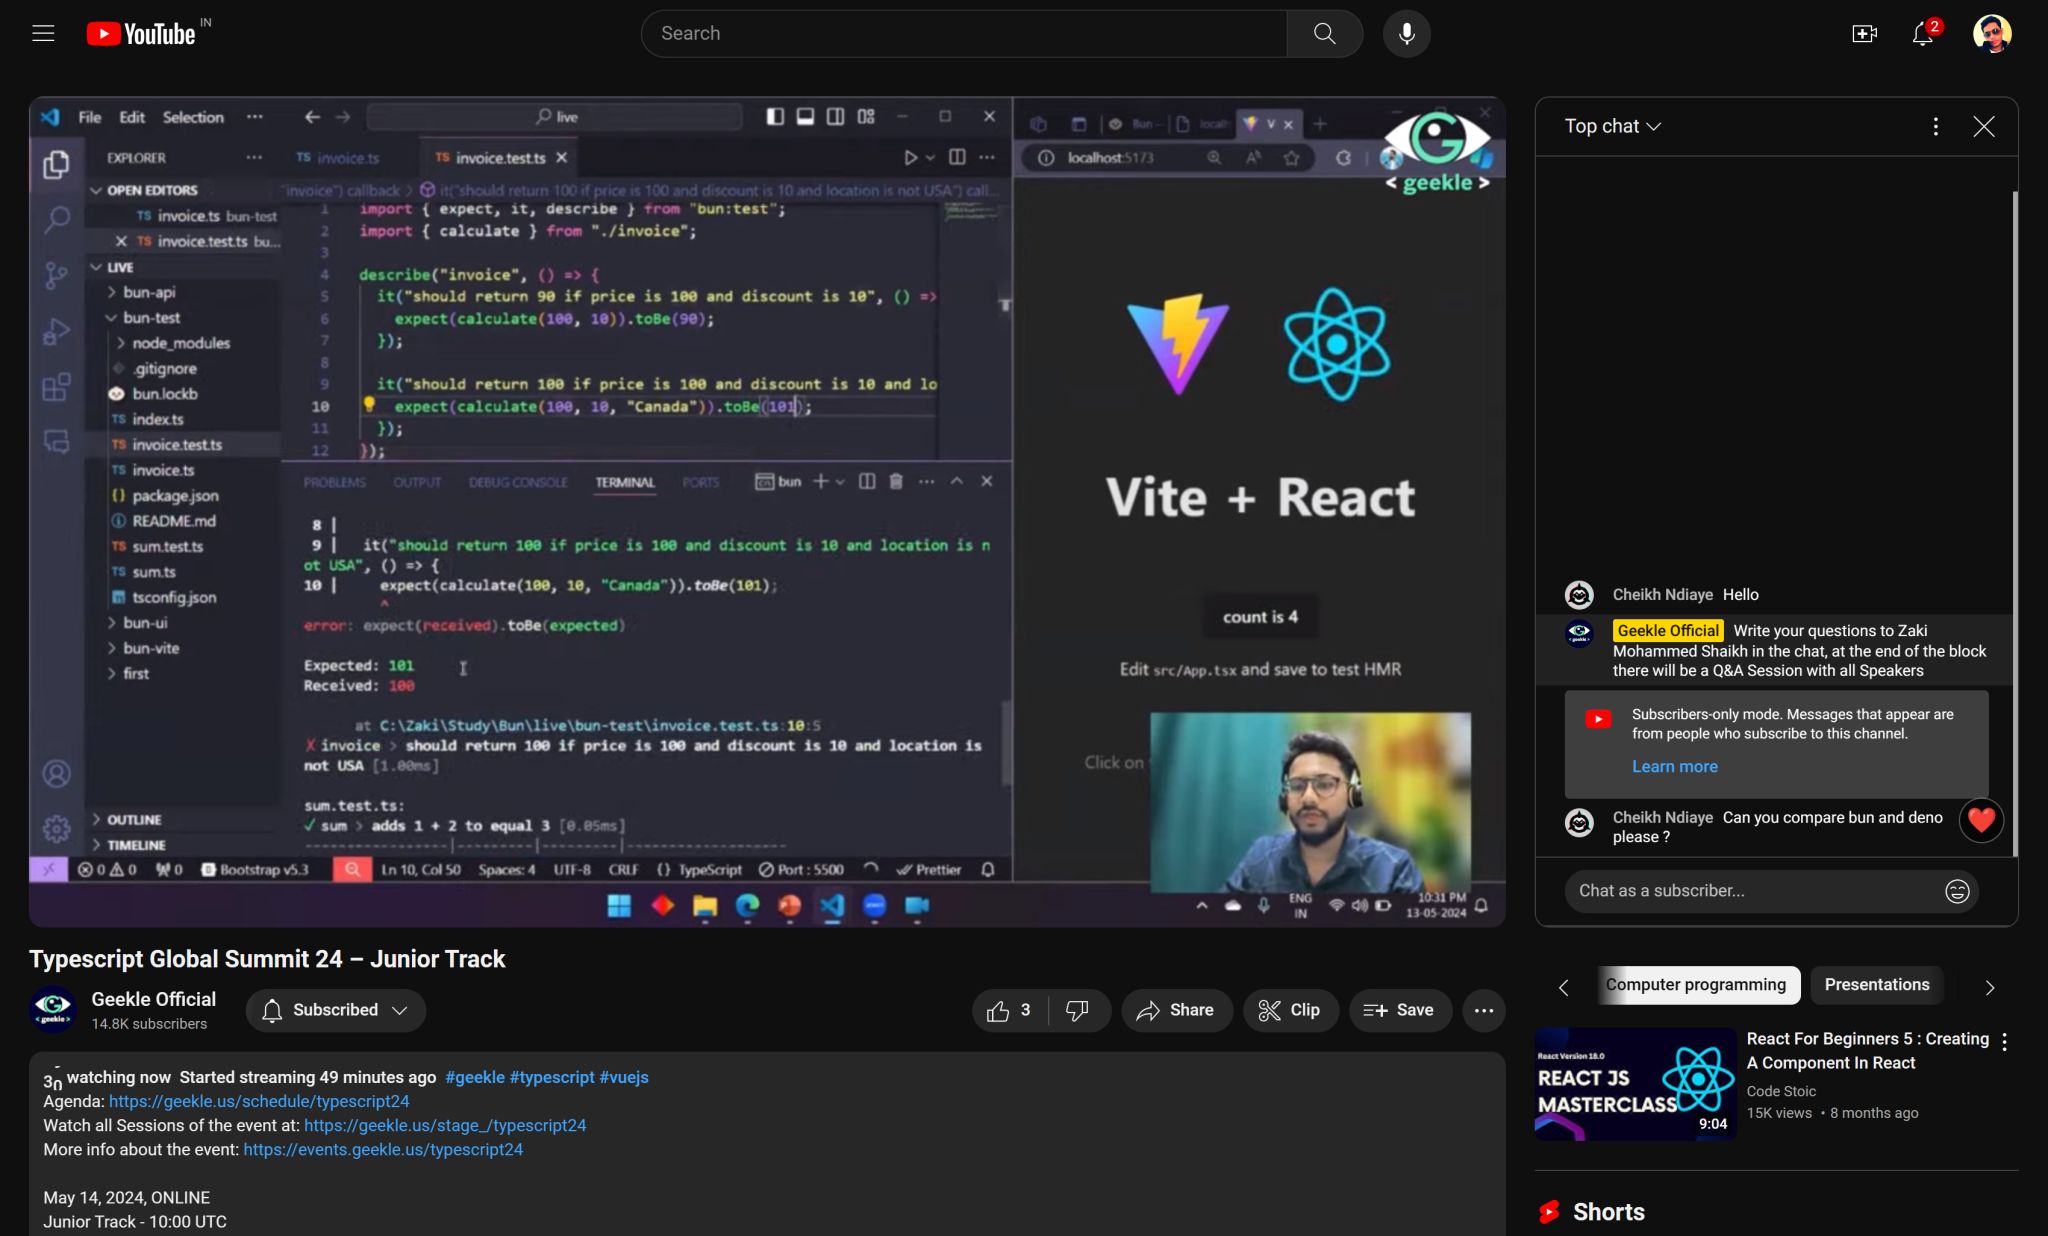Click the voice search microphone icon
The image size is (2048, 1236).
(x=1405, y=33)
